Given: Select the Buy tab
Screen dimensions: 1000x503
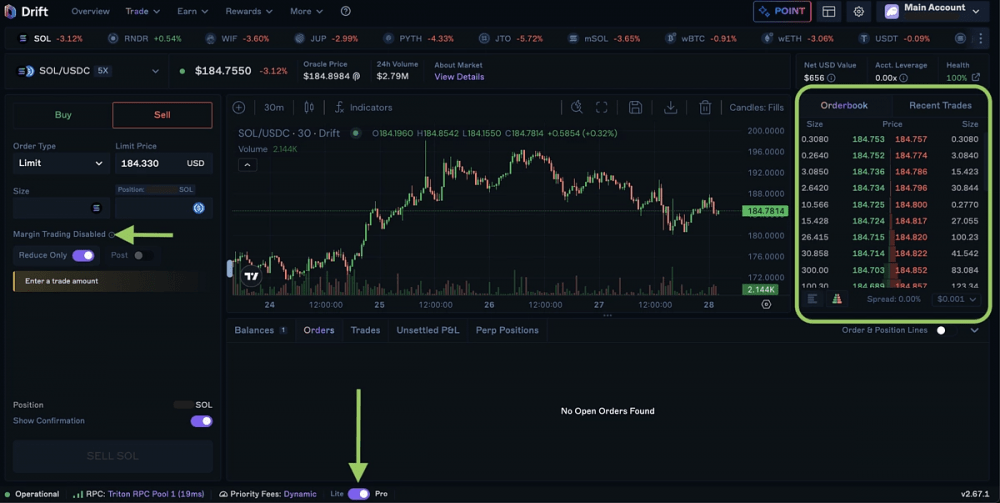Looking at the screenshot, I should (x=63, y=115).
